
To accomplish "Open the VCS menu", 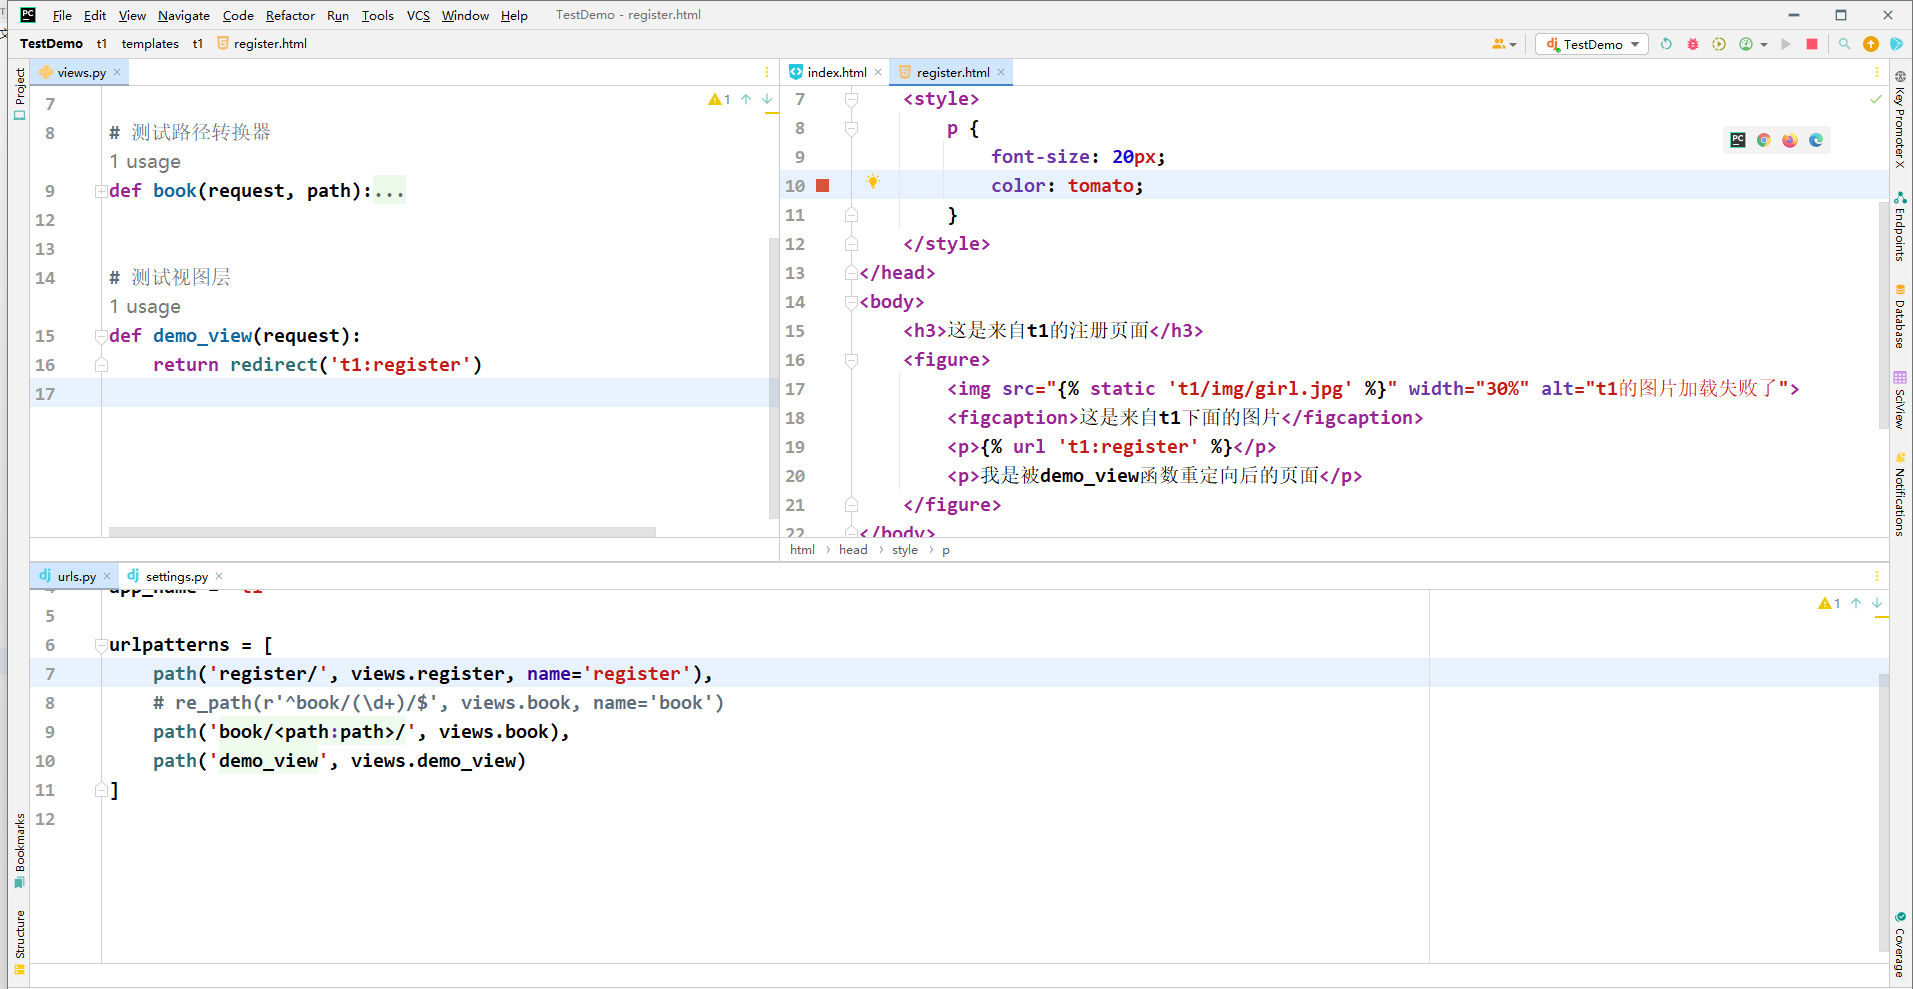I will pyautogui.click(x=418, y=15).
